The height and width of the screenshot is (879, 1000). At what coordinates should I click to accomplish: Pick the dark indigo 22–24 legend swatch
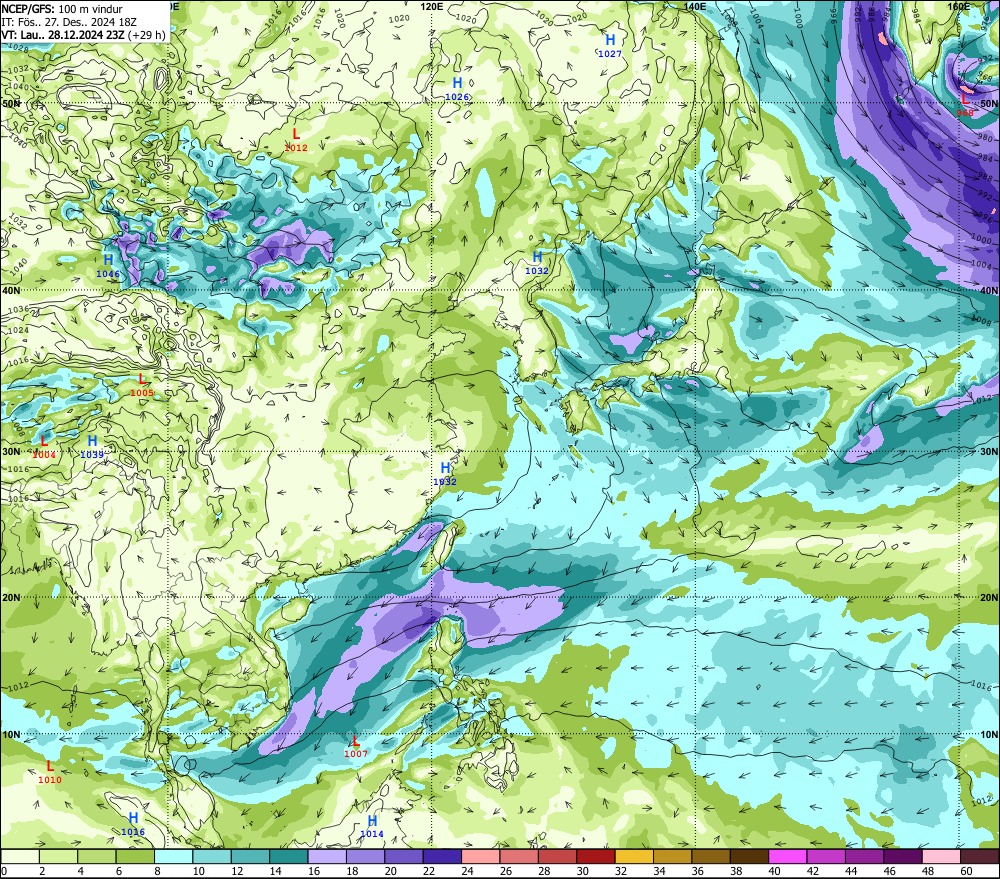coord(442,856)
